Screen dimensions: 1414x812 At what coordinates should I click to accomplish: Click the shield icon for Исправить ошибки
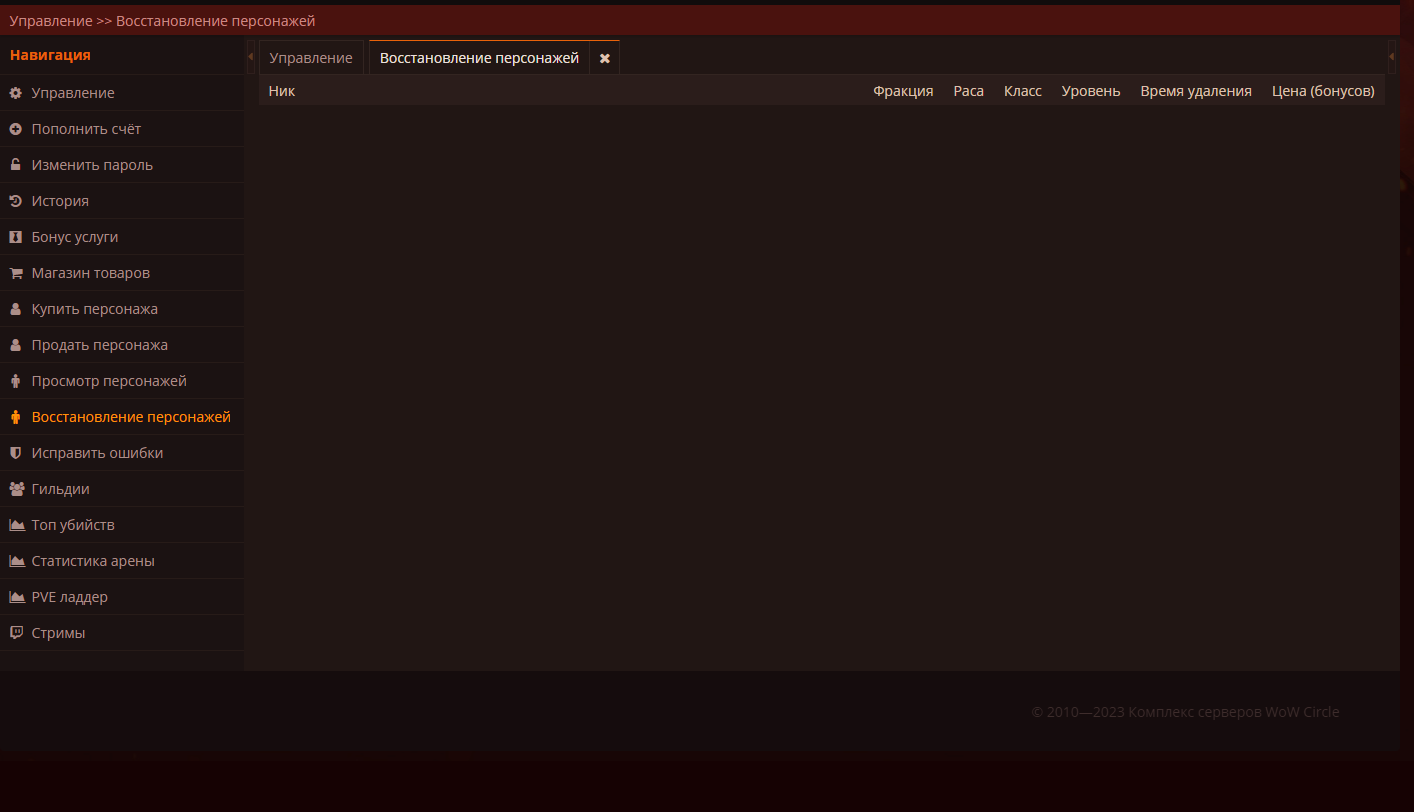click(16, 453)
